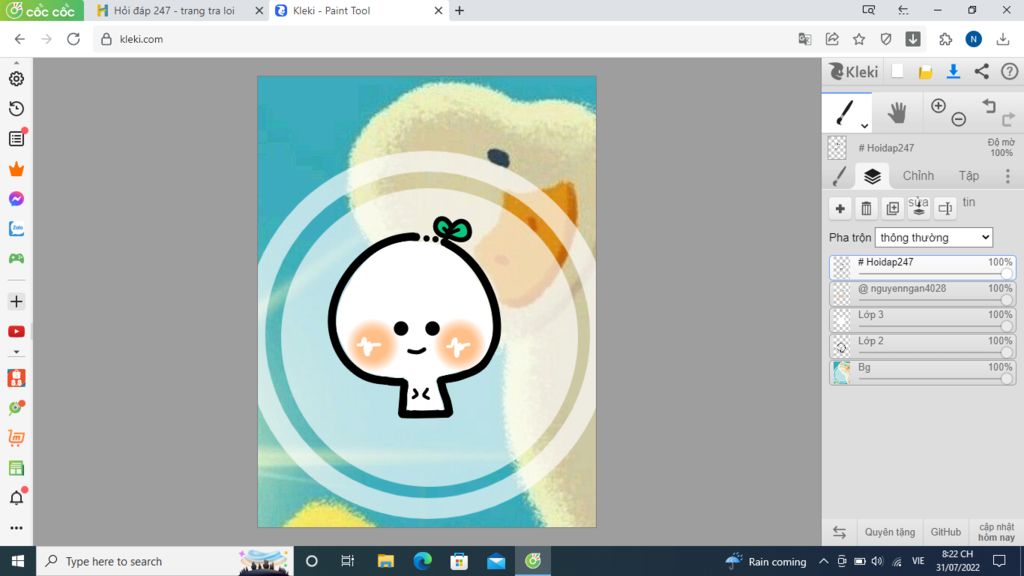Click the Kleki logo
The height and width of the screenshot is (576, 1024).
[854, 72]
